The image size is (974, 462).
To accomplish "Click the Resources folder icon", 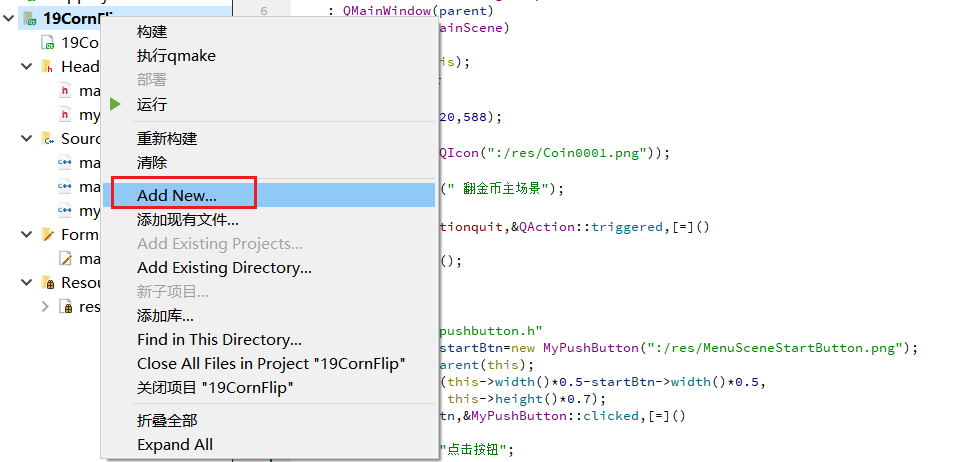I will click(x=47, y=283).
